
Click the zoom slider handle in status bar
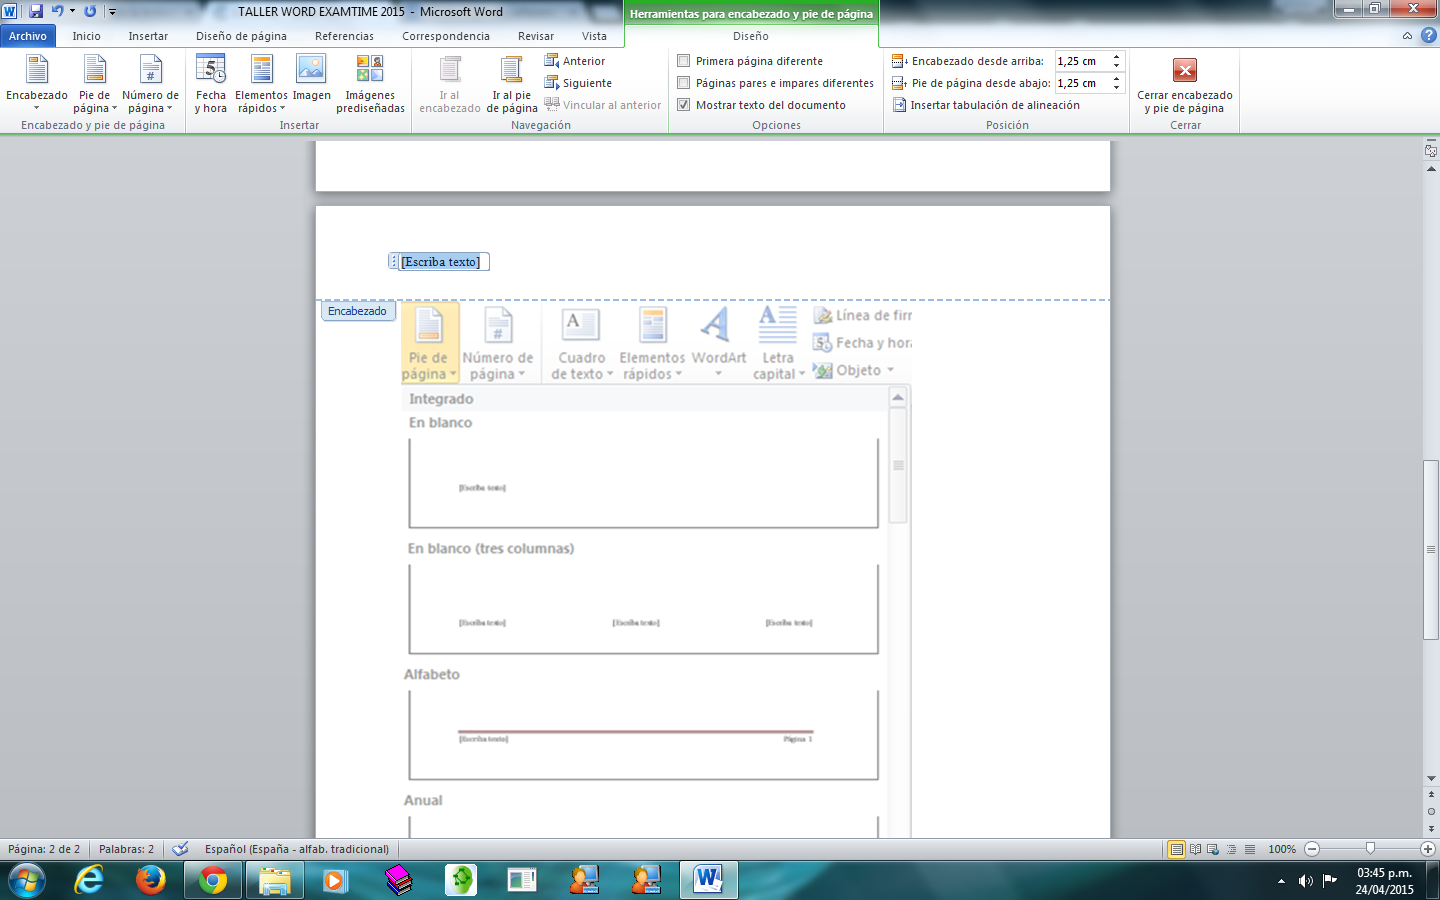click(x=1370, y=849)
